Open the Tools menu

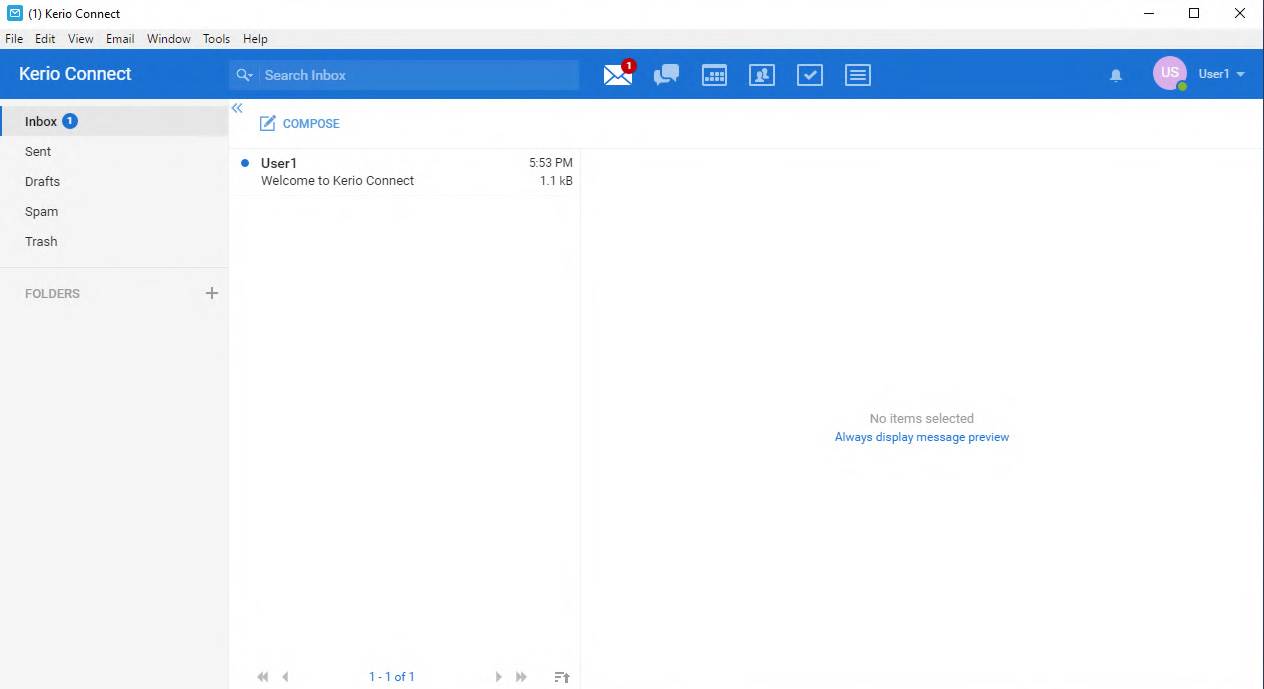point(216,39)
